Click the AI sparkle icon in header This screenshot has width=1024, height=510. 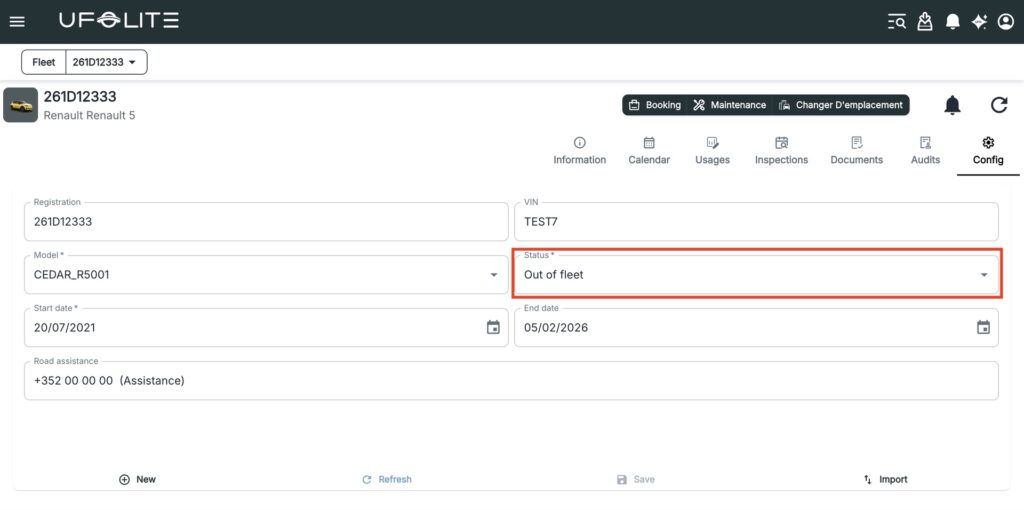tap(979, 21)
